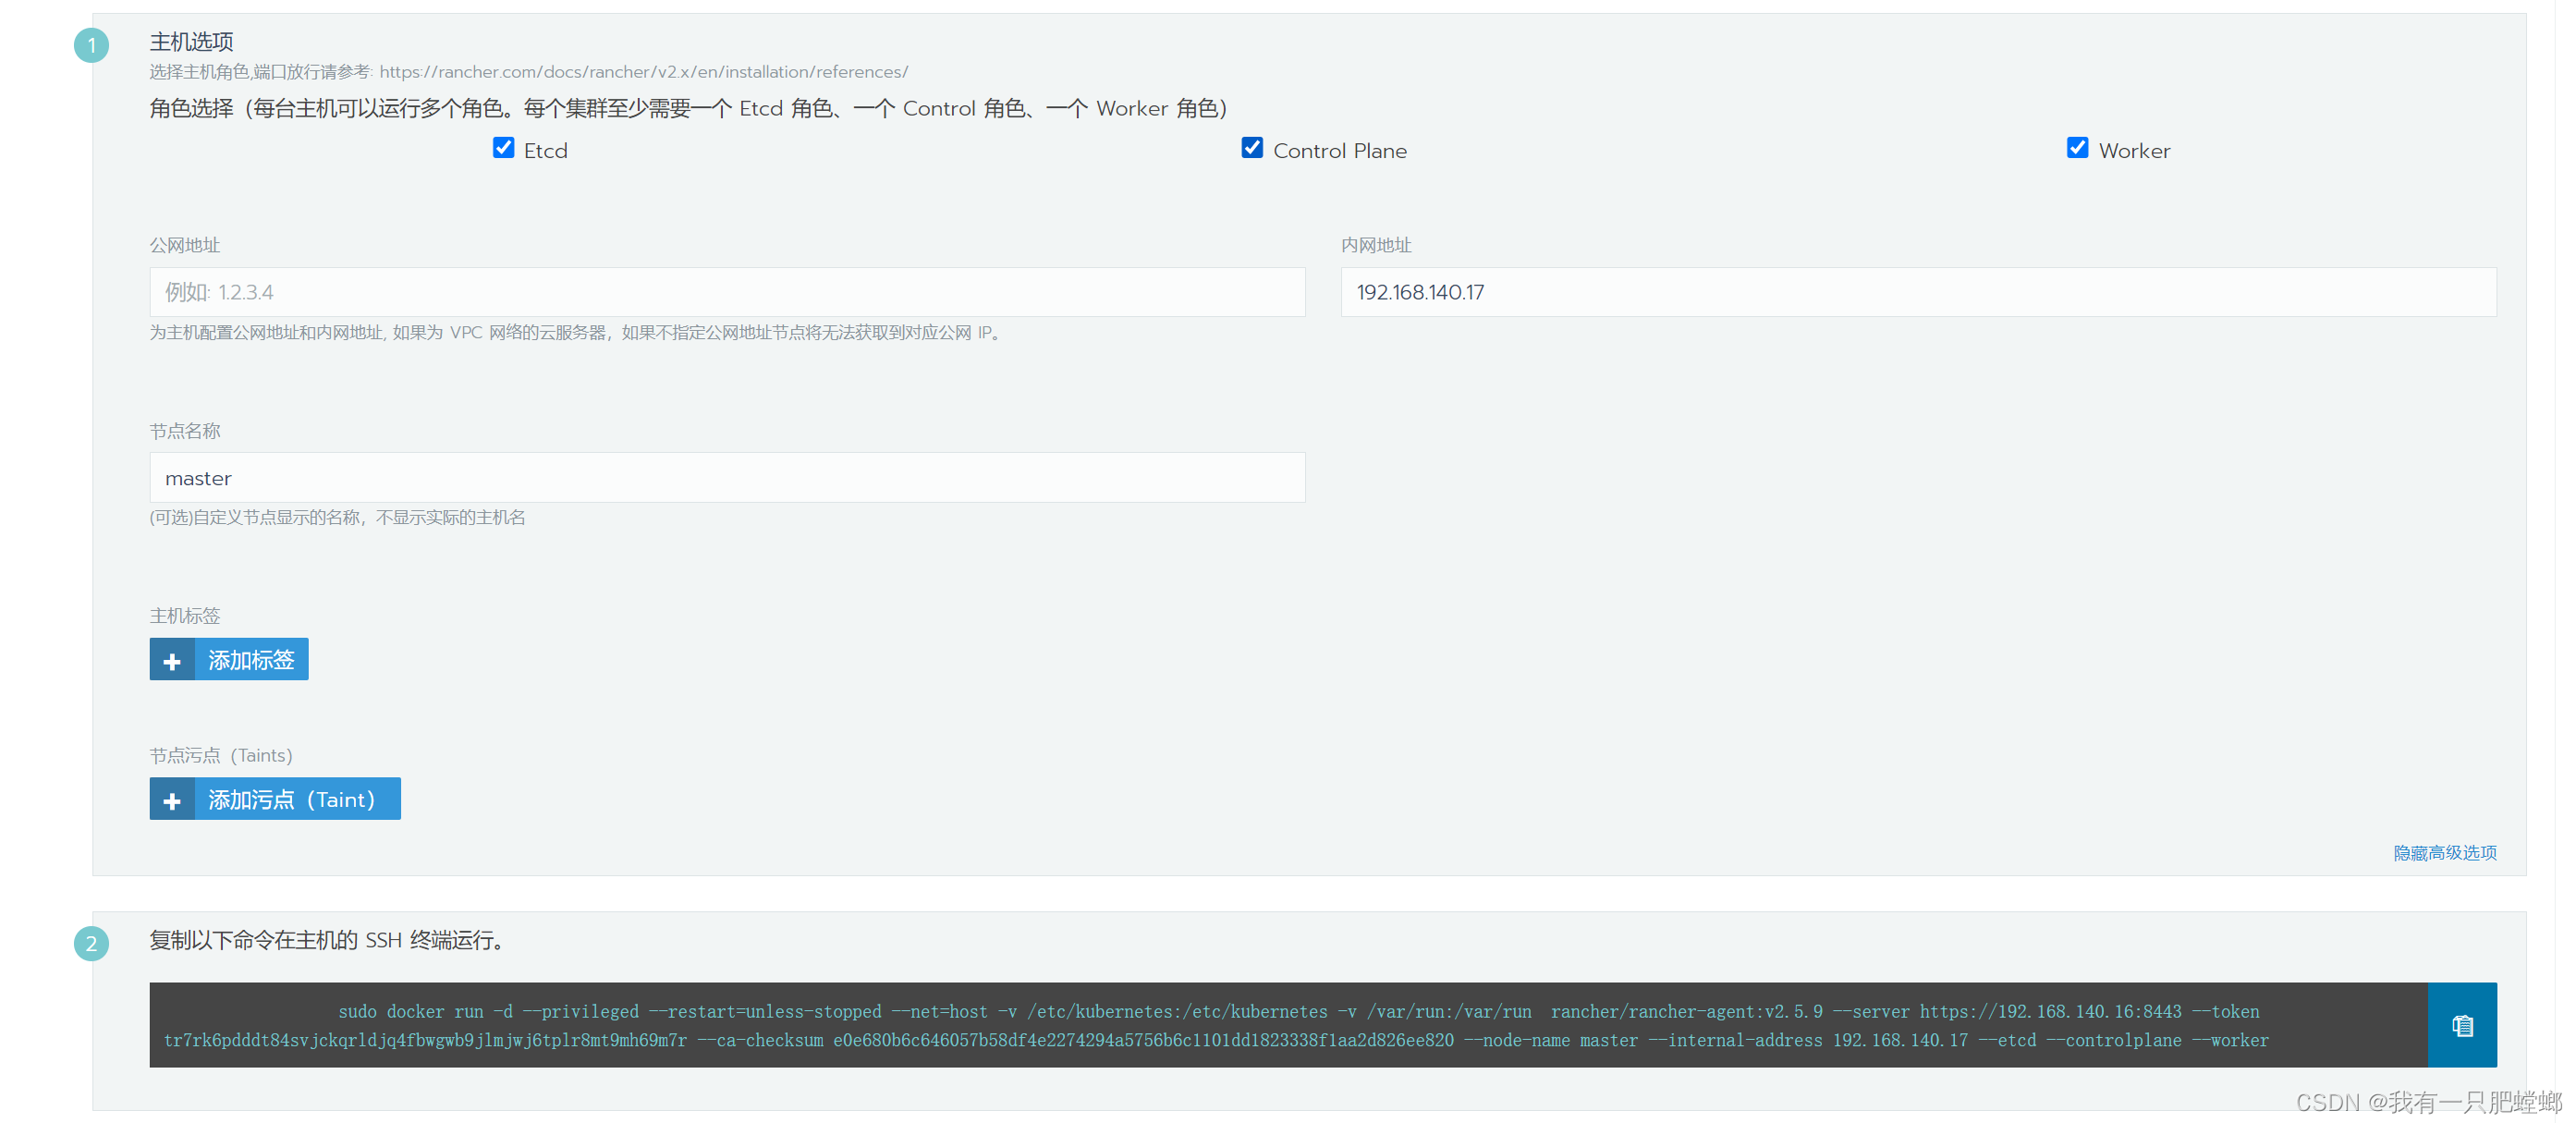
Task: Click the 复制以下命令在主机的 SSH 终端运行 heading
Action: (x=326, y=940)
